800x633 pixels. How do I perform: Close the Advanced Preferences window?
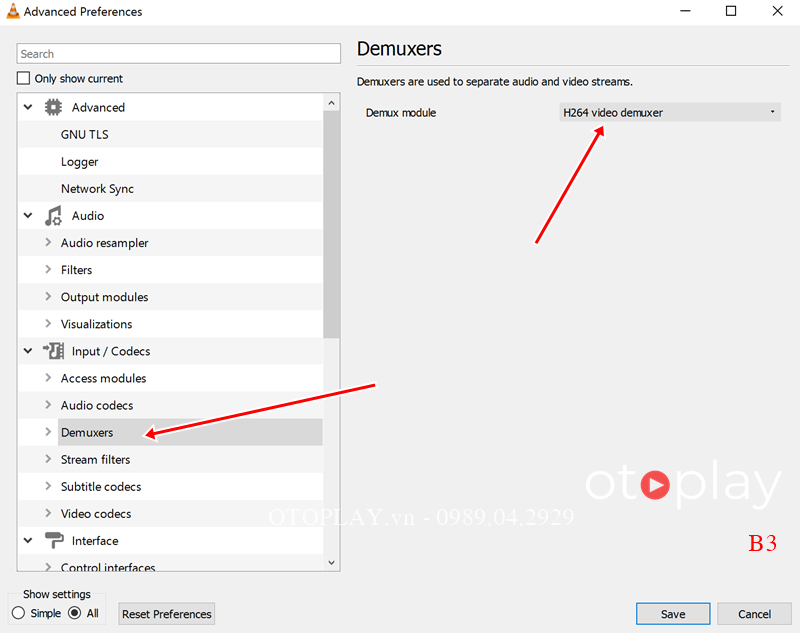pyautogui.click(x=777, y=11)
